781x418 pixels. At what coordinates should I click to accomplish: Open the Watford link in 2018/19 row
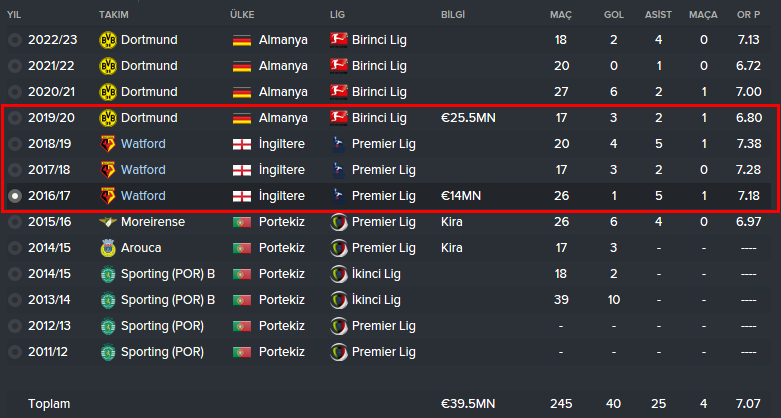coord(143,144)
